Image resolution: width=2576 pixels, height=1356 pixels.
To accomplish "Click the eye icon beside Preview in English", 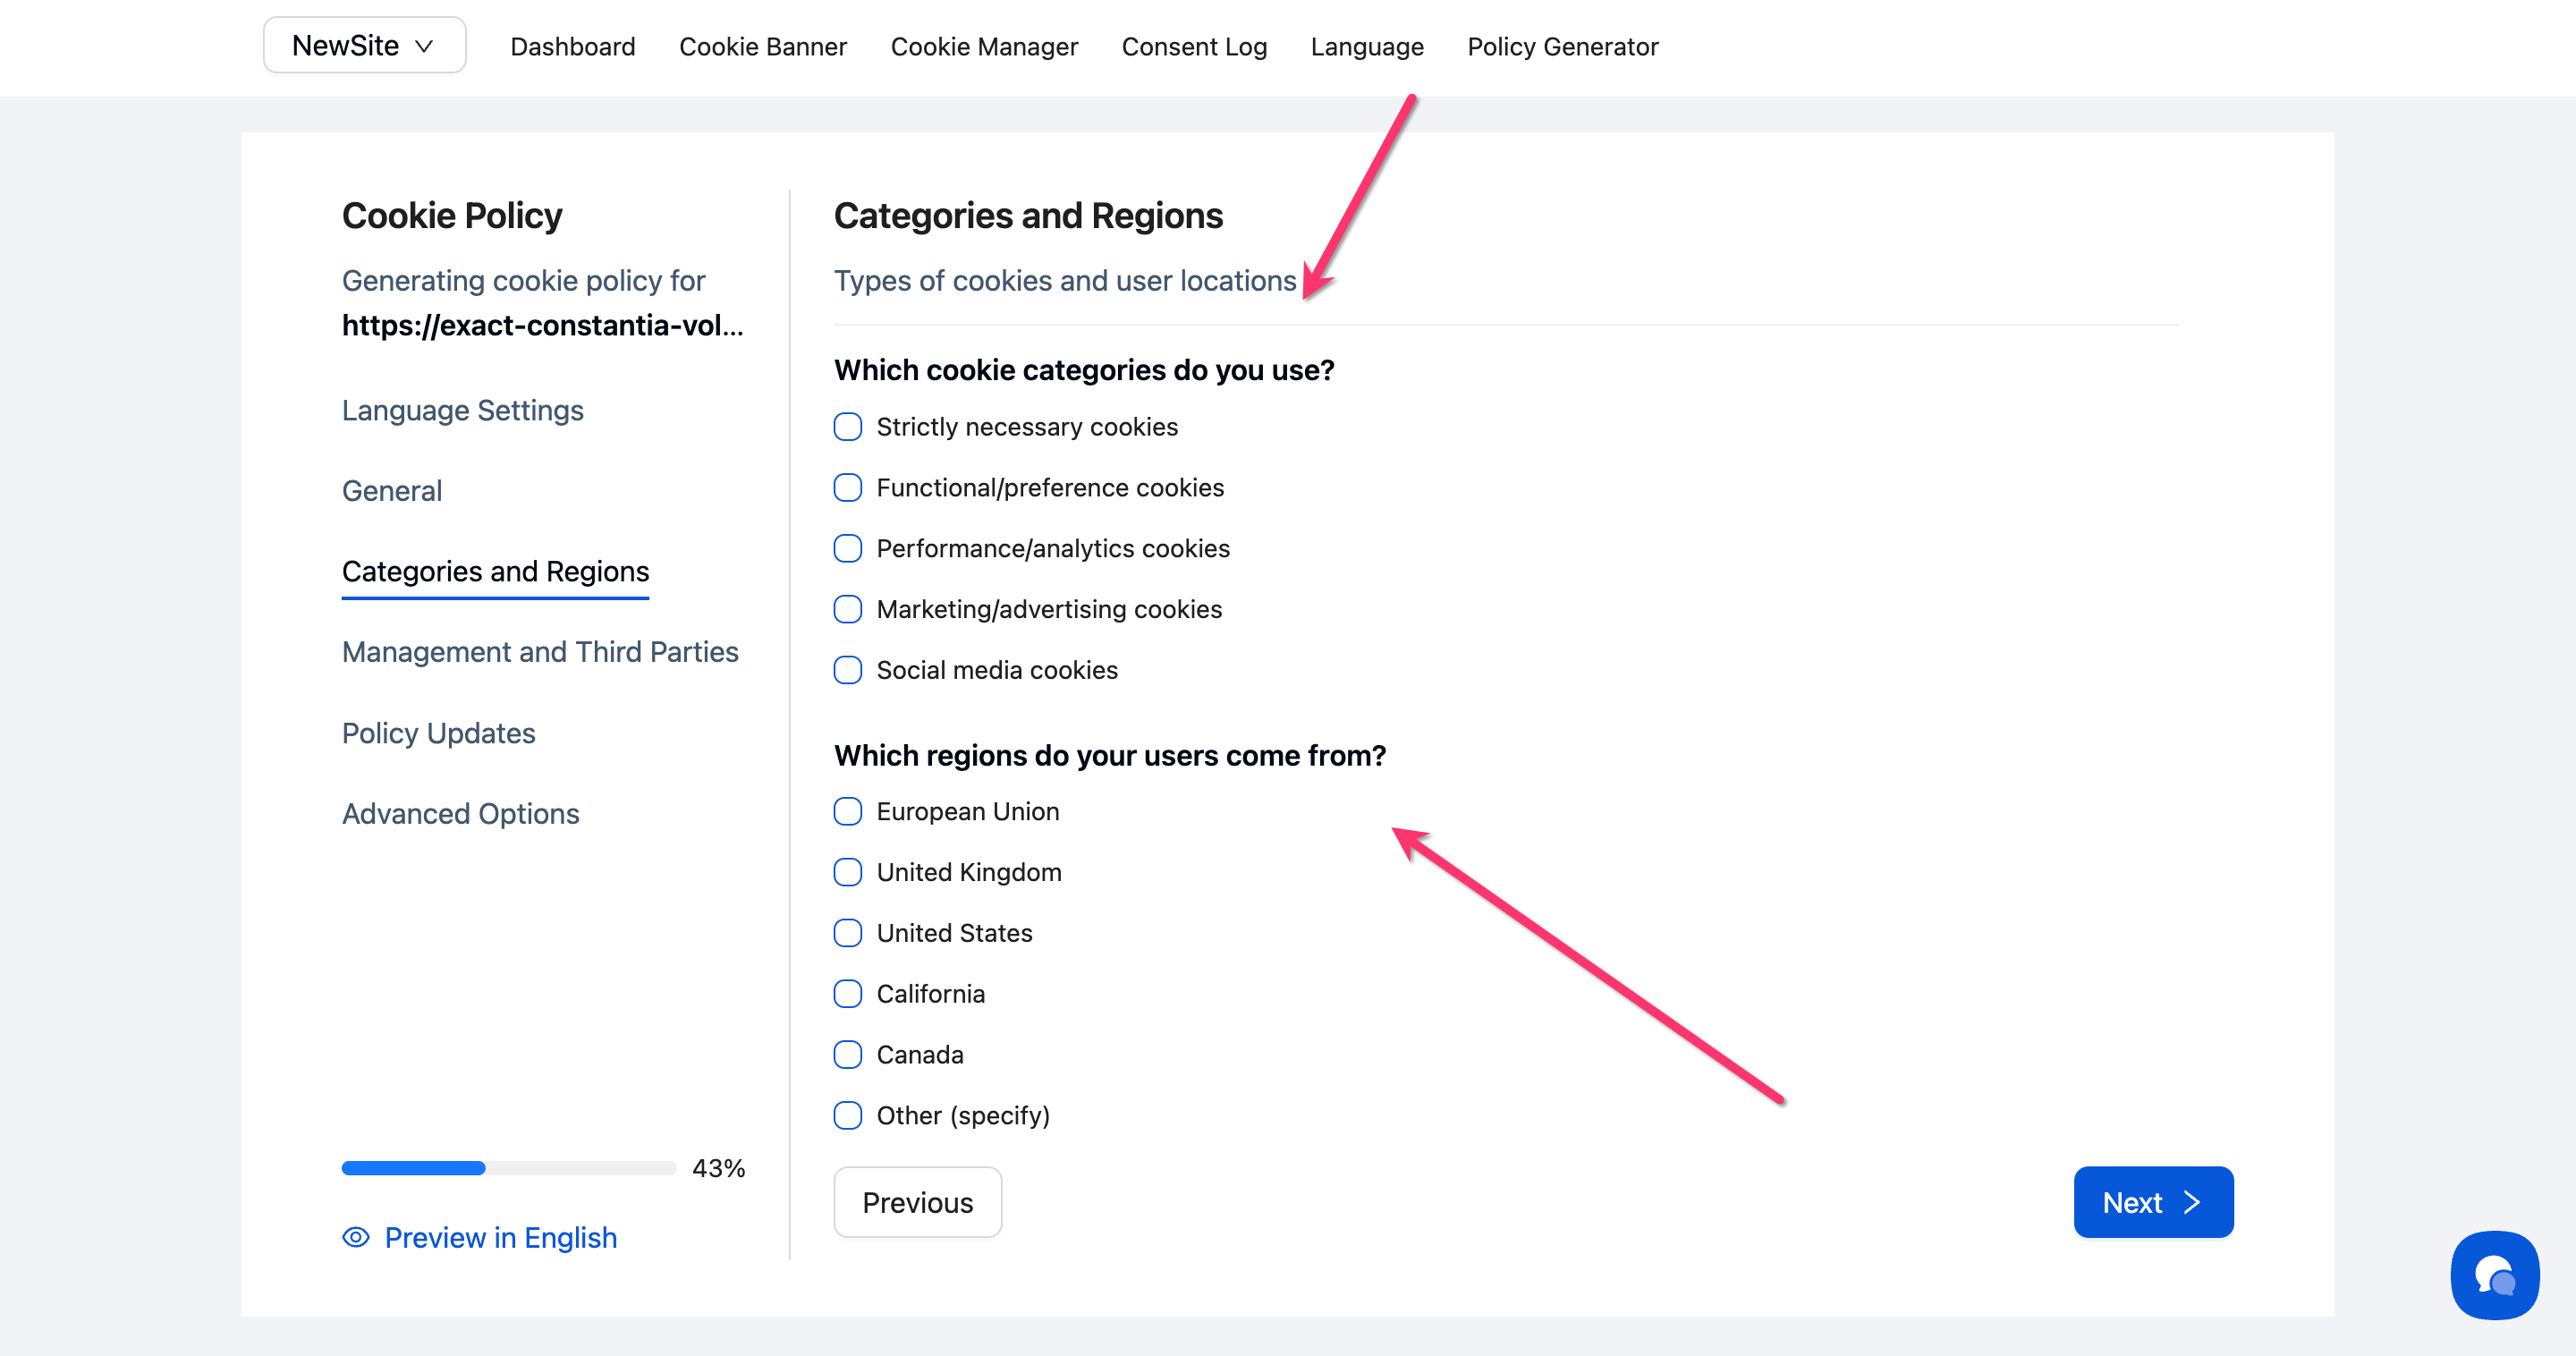I will (356, 1237).
